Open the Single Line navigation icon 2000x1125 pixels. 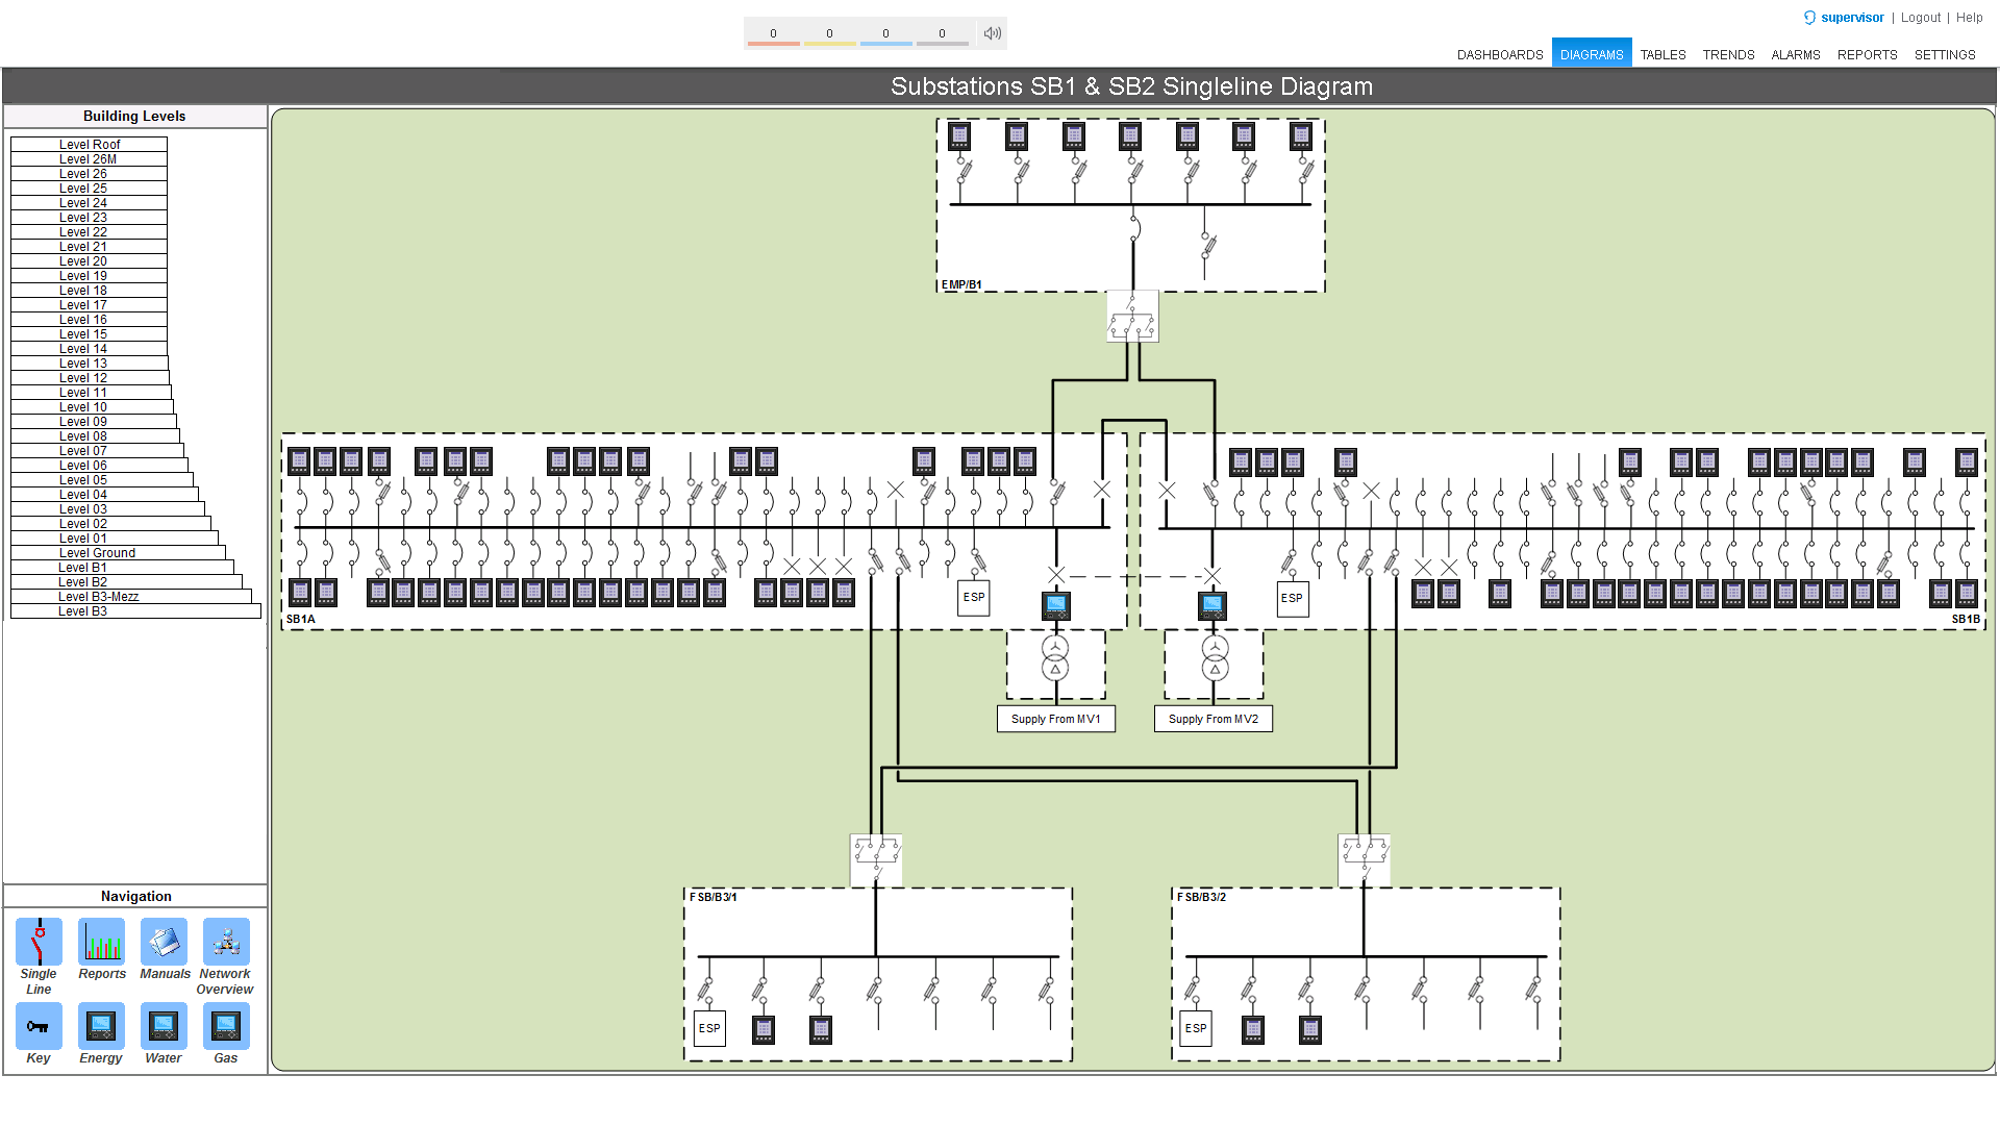(x=39, y=942)
